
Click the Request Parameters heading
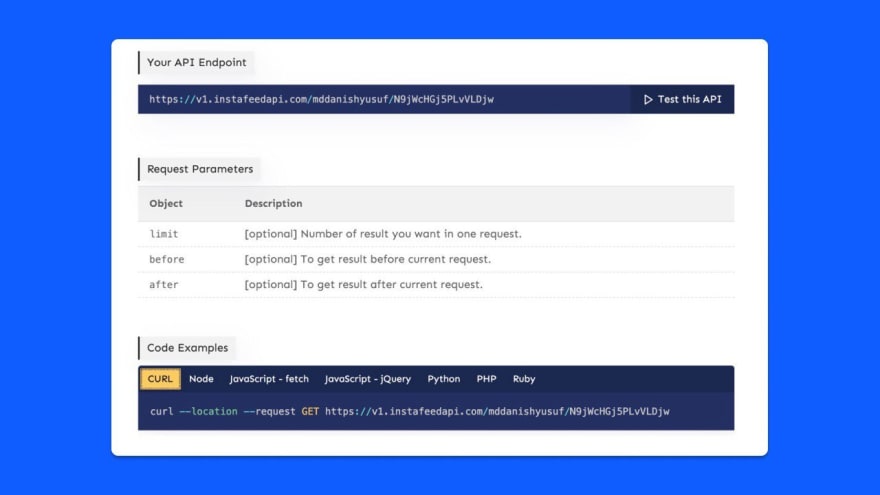200,169
